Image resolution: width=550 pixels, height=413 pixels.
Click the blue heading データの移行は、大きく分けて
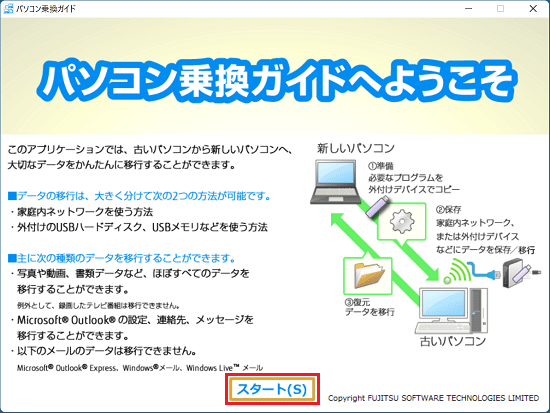[x=139, y=196]
